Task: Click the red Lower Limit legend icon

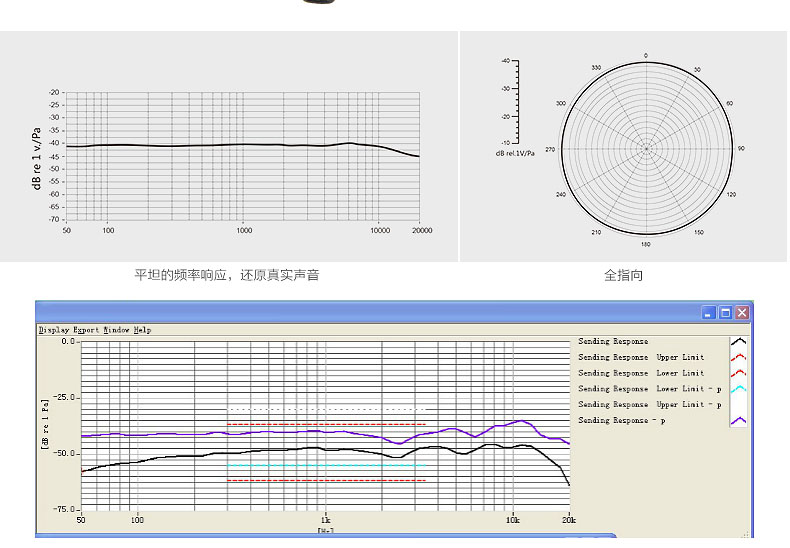Action: coord(739,373)
